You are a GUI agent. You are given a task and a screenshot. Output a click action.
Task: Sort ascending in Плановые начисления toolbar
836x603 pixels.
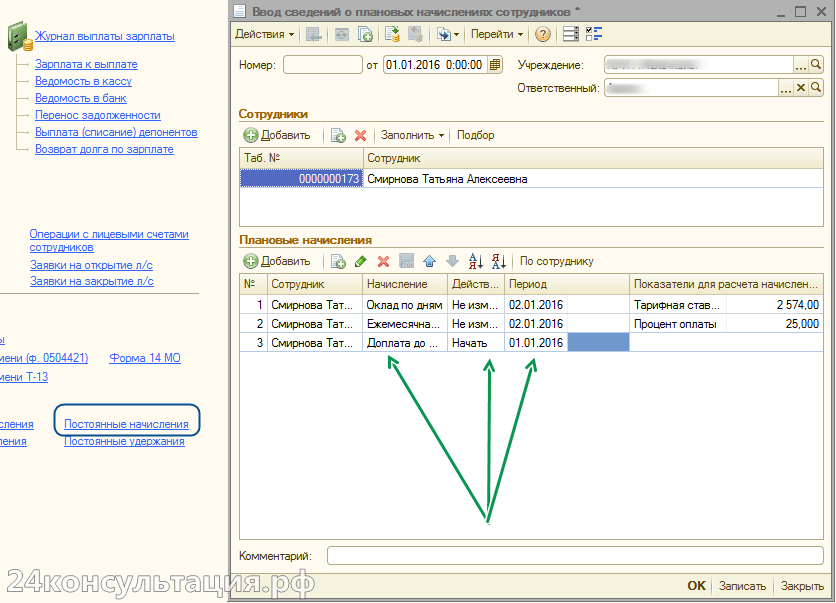[x=476, y=261]
